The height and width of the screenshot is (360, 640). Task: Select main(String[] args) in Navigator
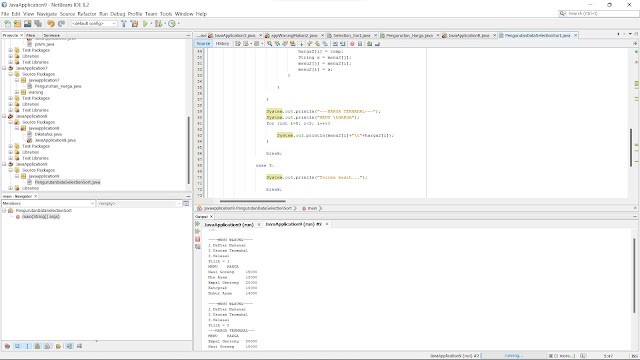(41, 217)
